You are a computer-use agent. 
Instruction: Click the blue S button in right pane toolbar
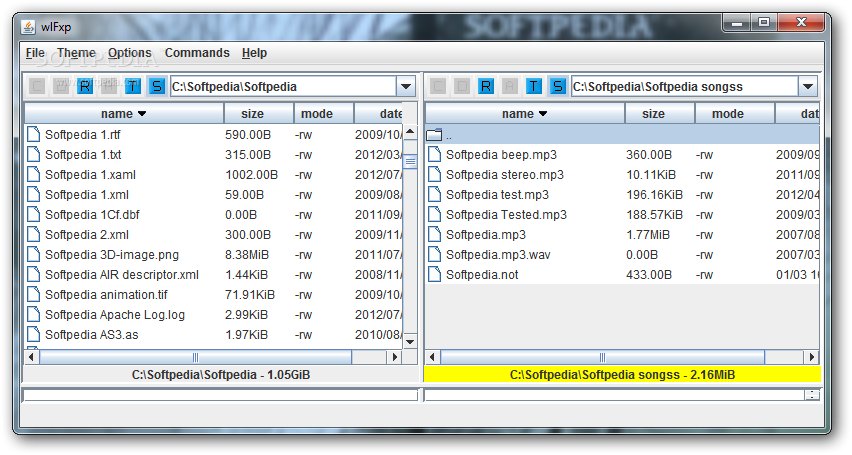point(557,86)
